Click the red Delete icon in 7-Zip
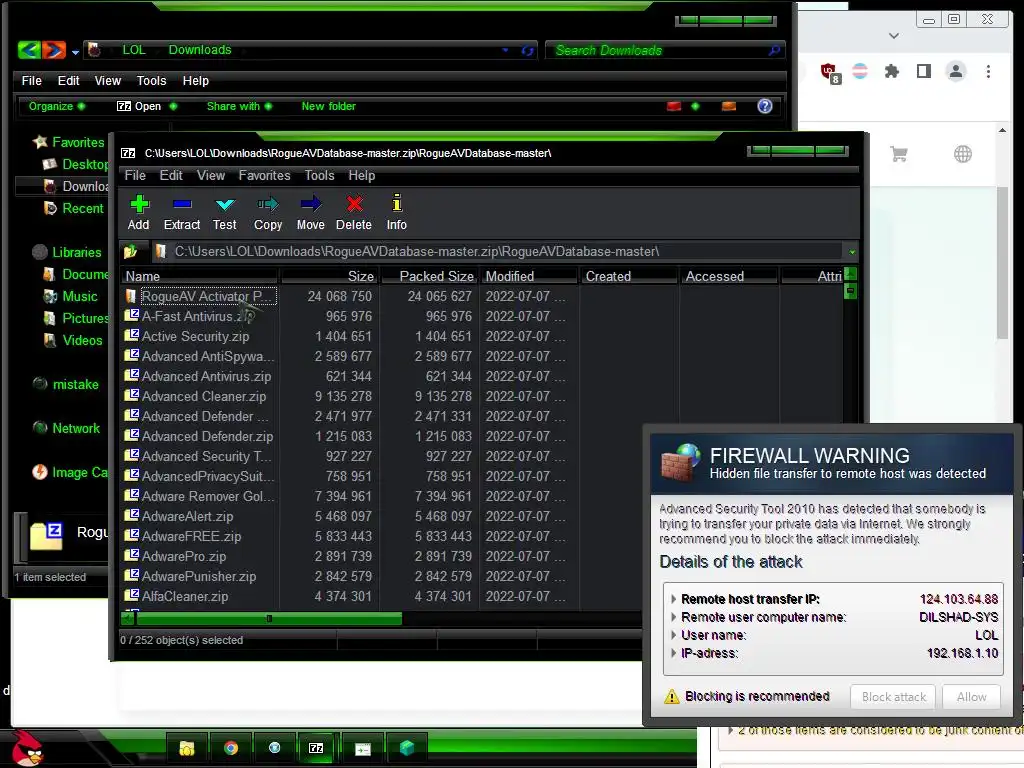 (x=354, y=205)
